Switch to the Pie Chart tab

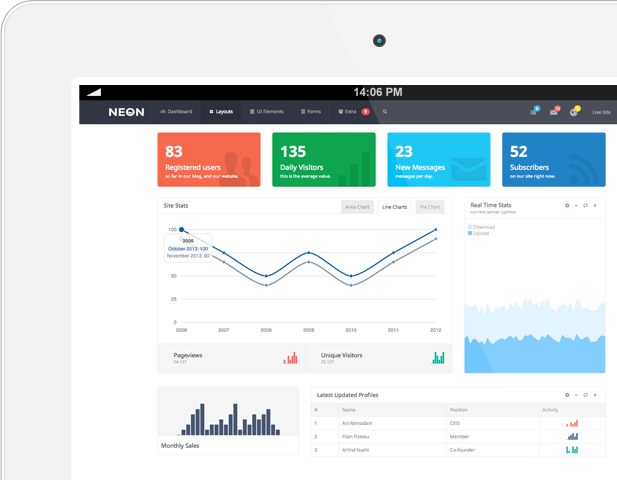click(x=430, y=207)
